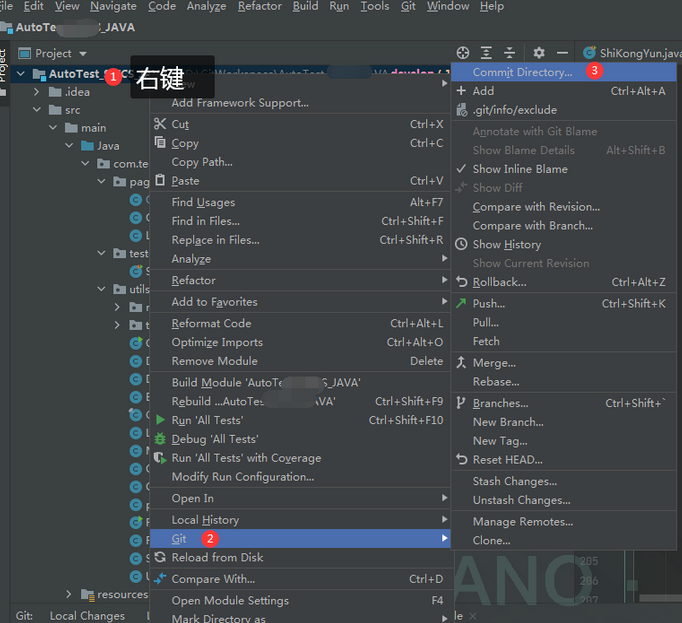Expand the .idea folder chevron
This screenshot has width=682, height=623.
pos(37,92)
